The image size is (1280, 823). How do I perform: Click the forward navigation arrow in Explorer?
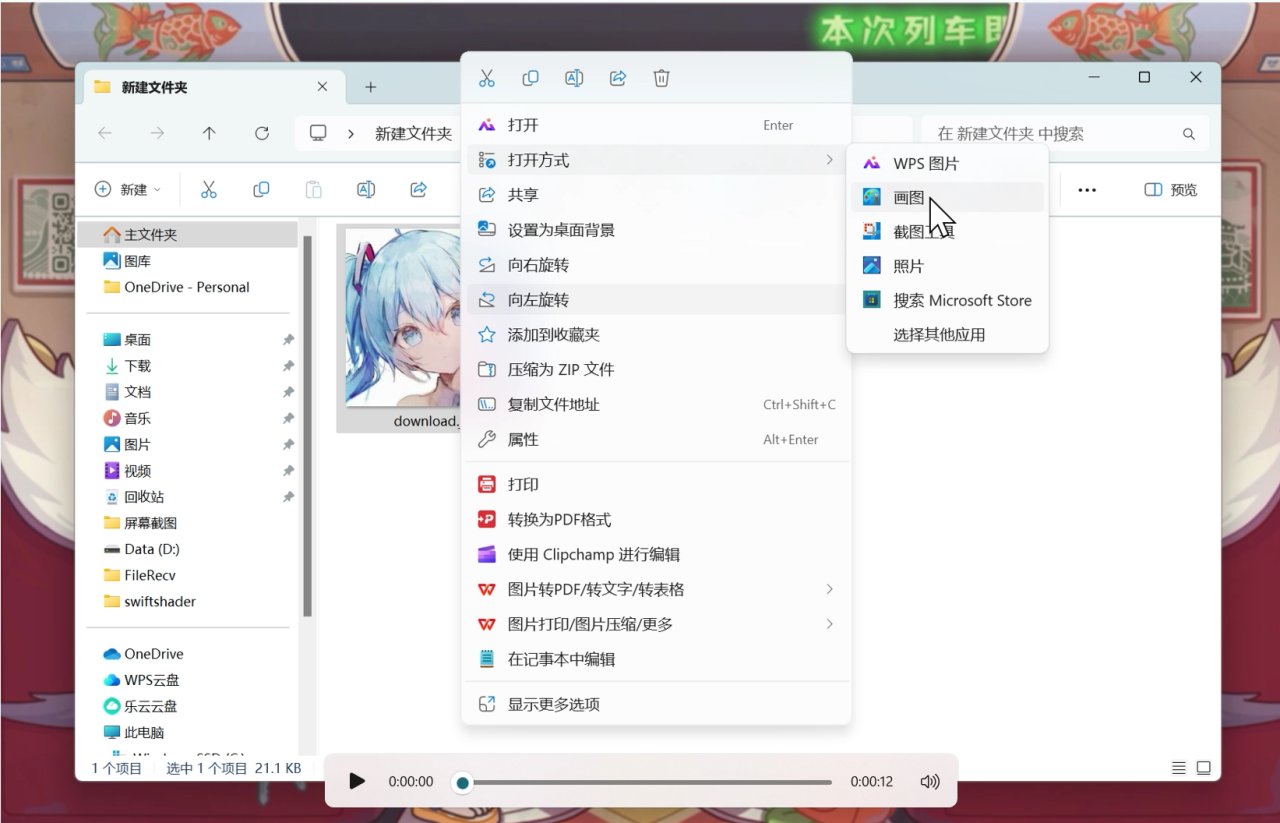(157, 133)
